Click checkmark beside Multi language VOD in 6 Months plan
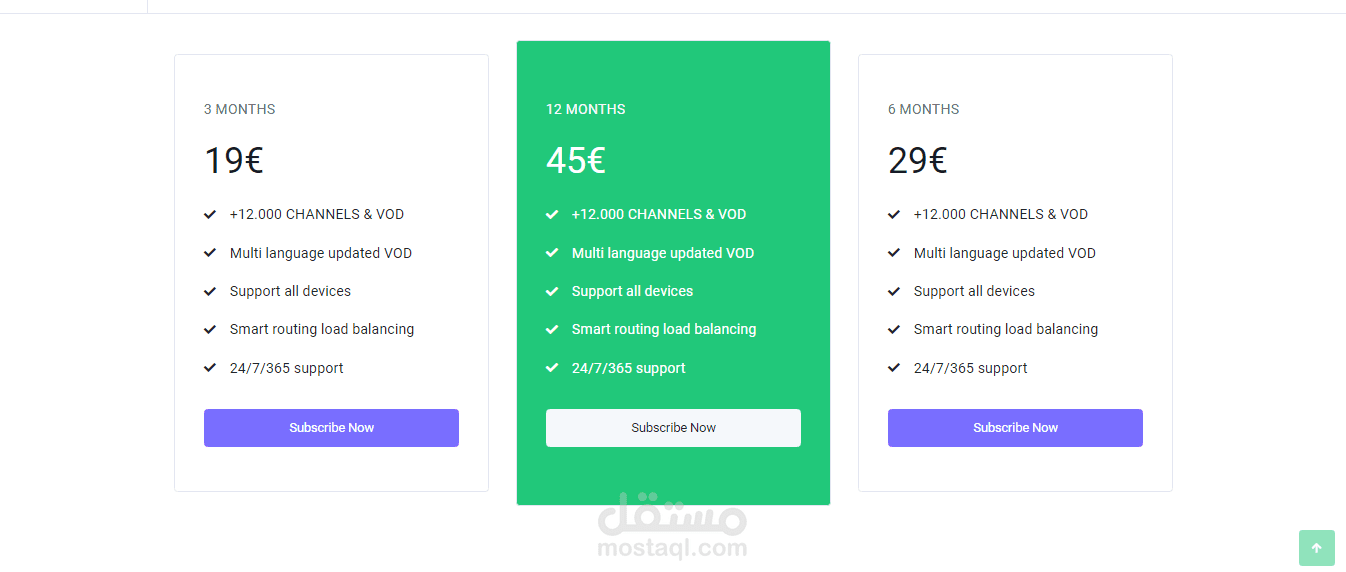Viewport: 1346px width, 572px height. point(894,253)
